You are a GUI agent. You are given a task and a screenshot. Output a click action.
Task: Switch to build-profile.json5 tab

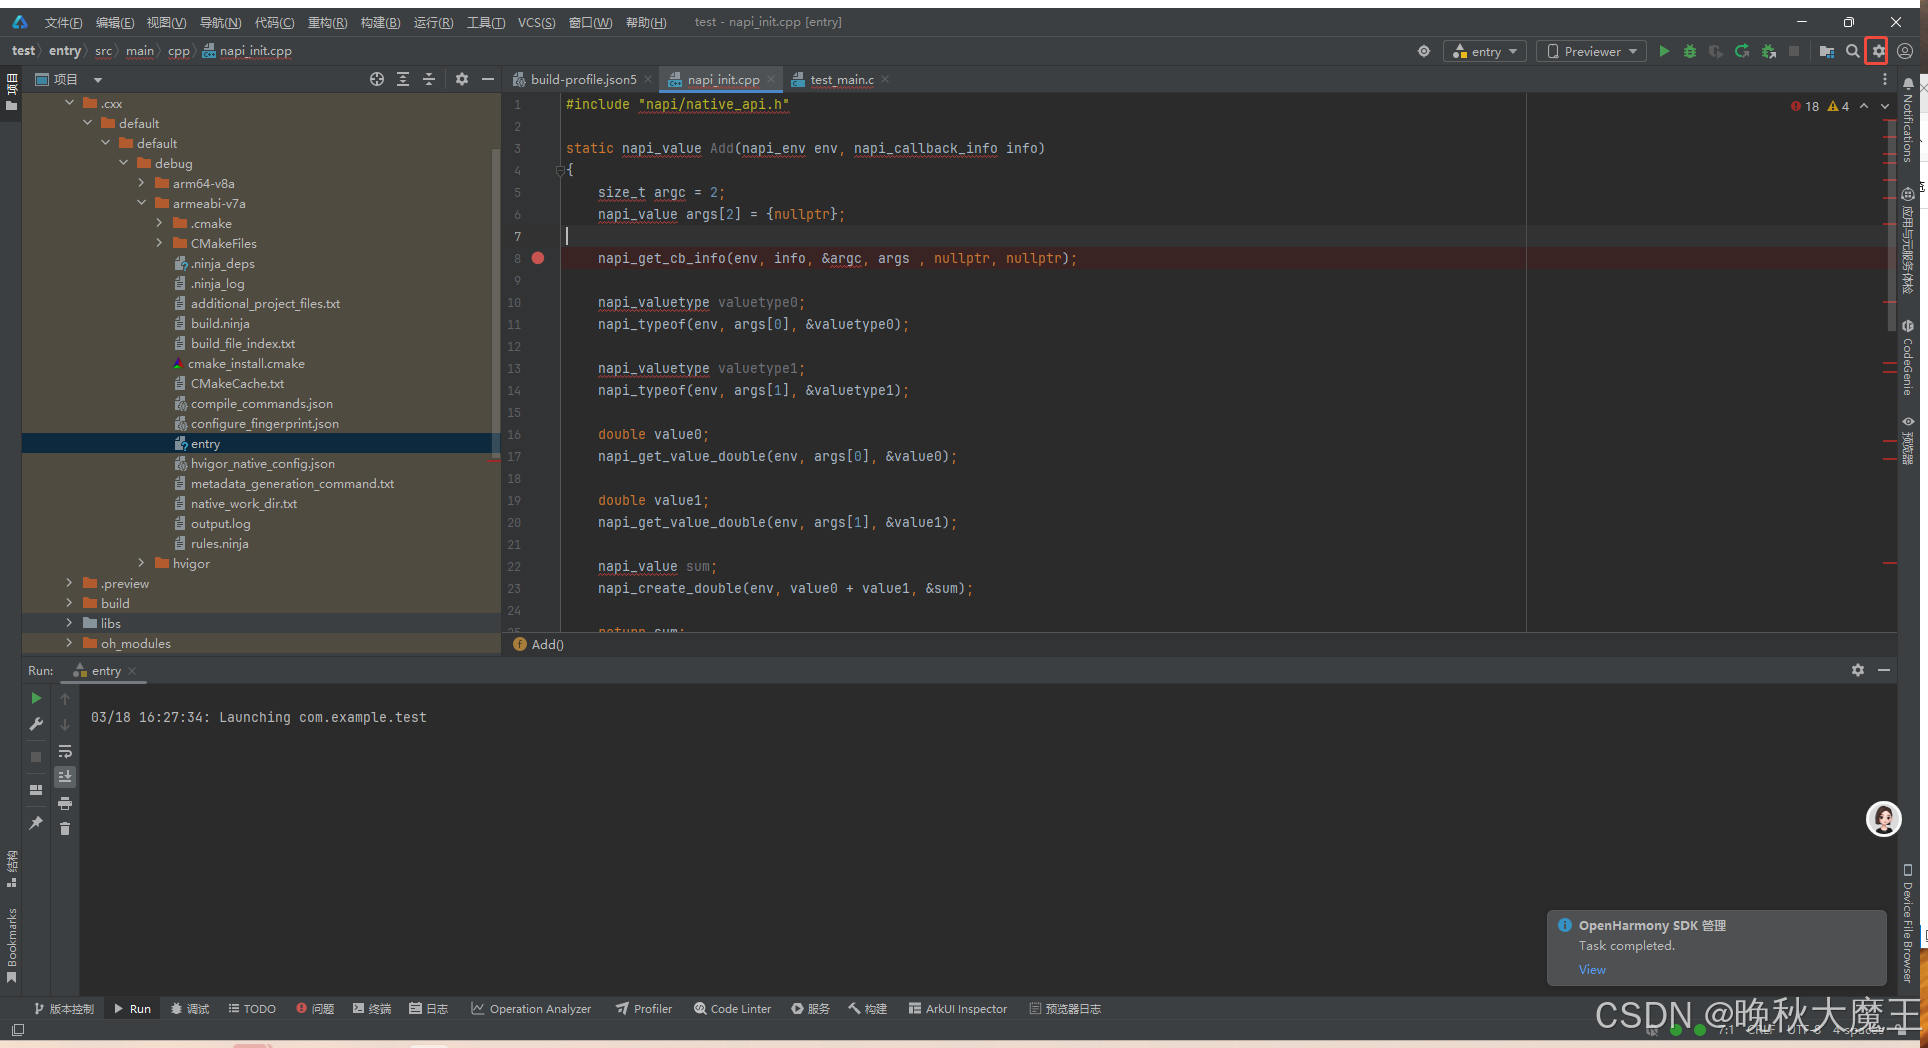pos(583,79)
